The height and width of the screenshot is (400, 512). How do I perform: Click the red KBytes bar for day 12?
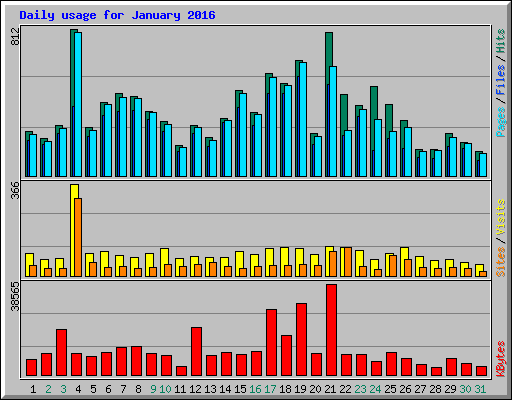196,352
